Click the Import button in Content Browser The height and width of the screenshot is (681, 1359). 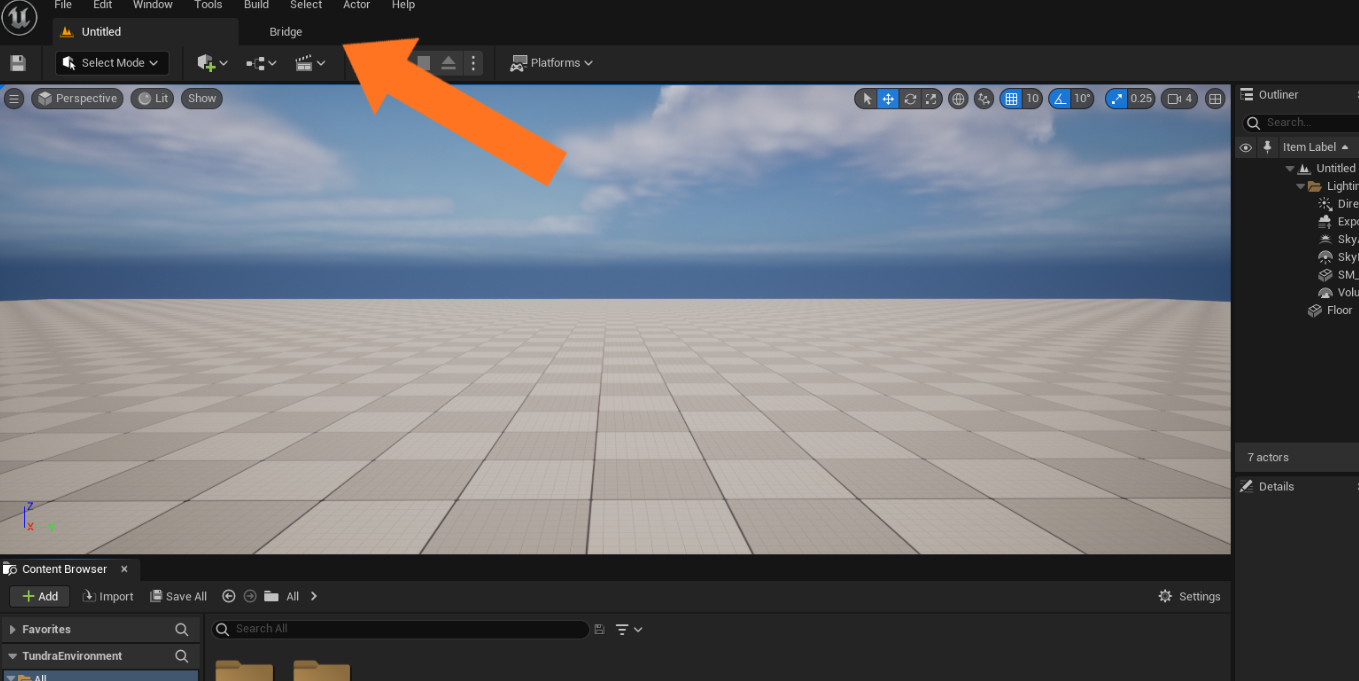108,596
